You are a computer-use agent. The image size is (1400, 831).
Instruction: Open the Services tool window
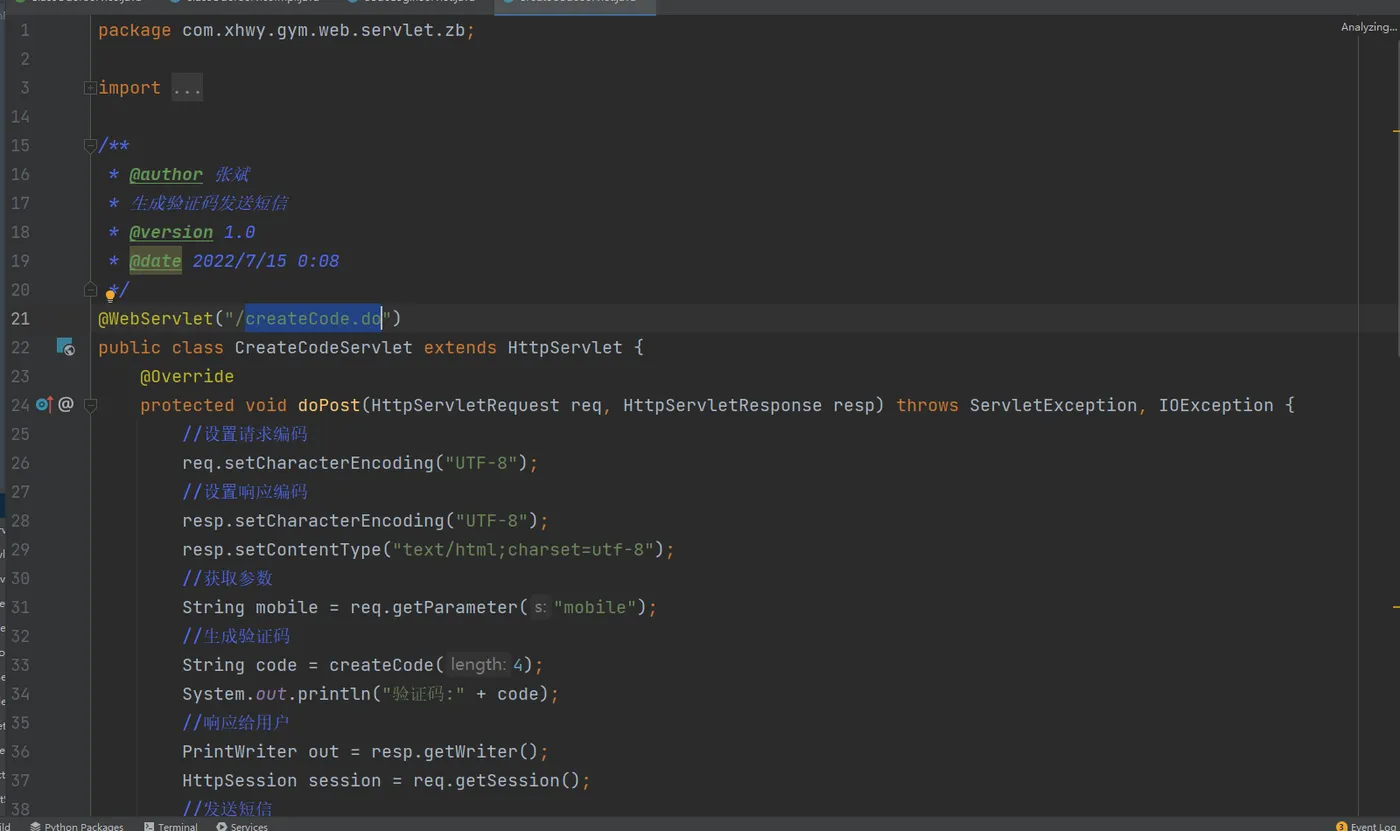click(x=242, y=826)
